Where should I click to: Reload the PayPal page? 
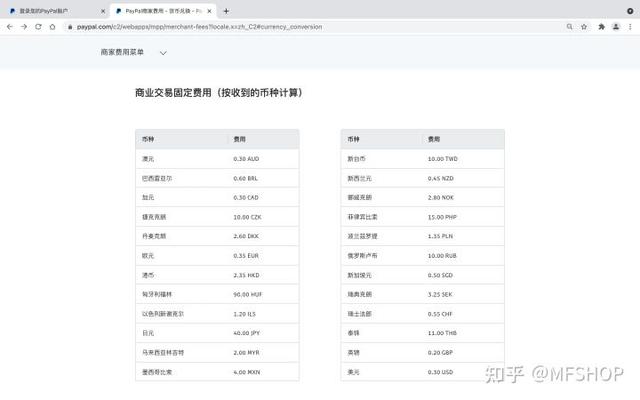(x=38, y=27)
